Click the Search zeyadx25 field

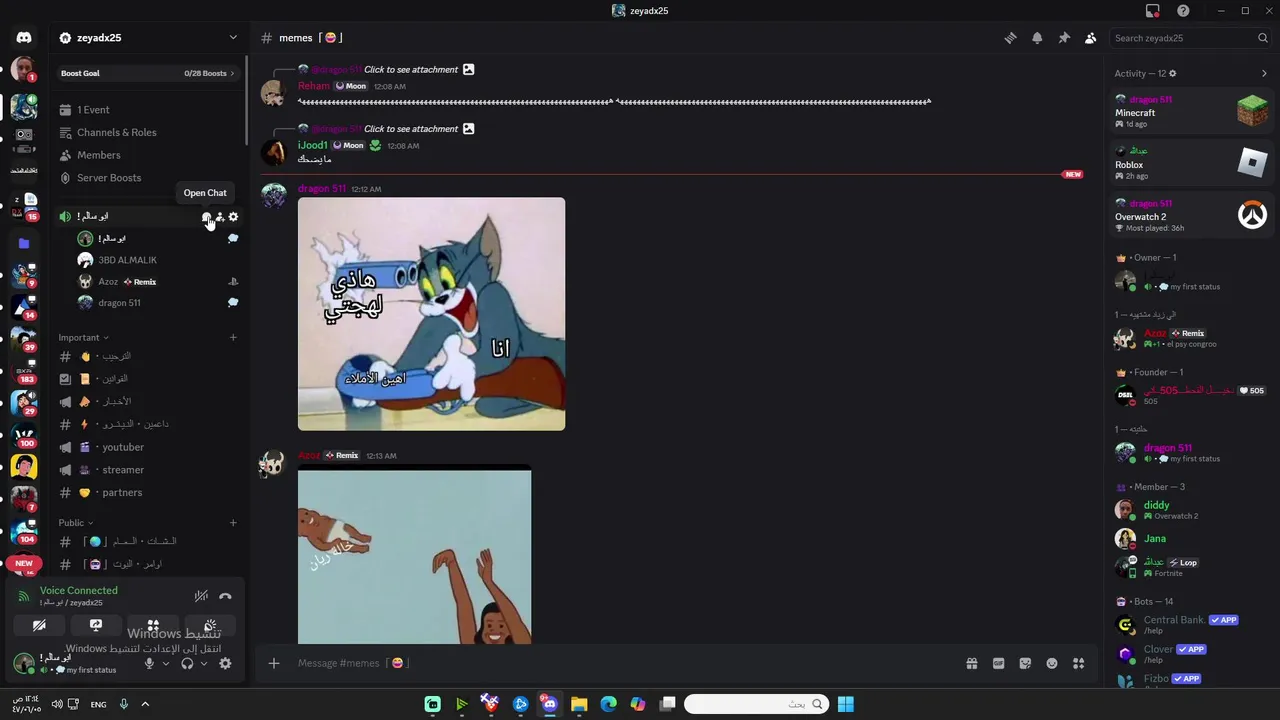tap(1191, 38)
